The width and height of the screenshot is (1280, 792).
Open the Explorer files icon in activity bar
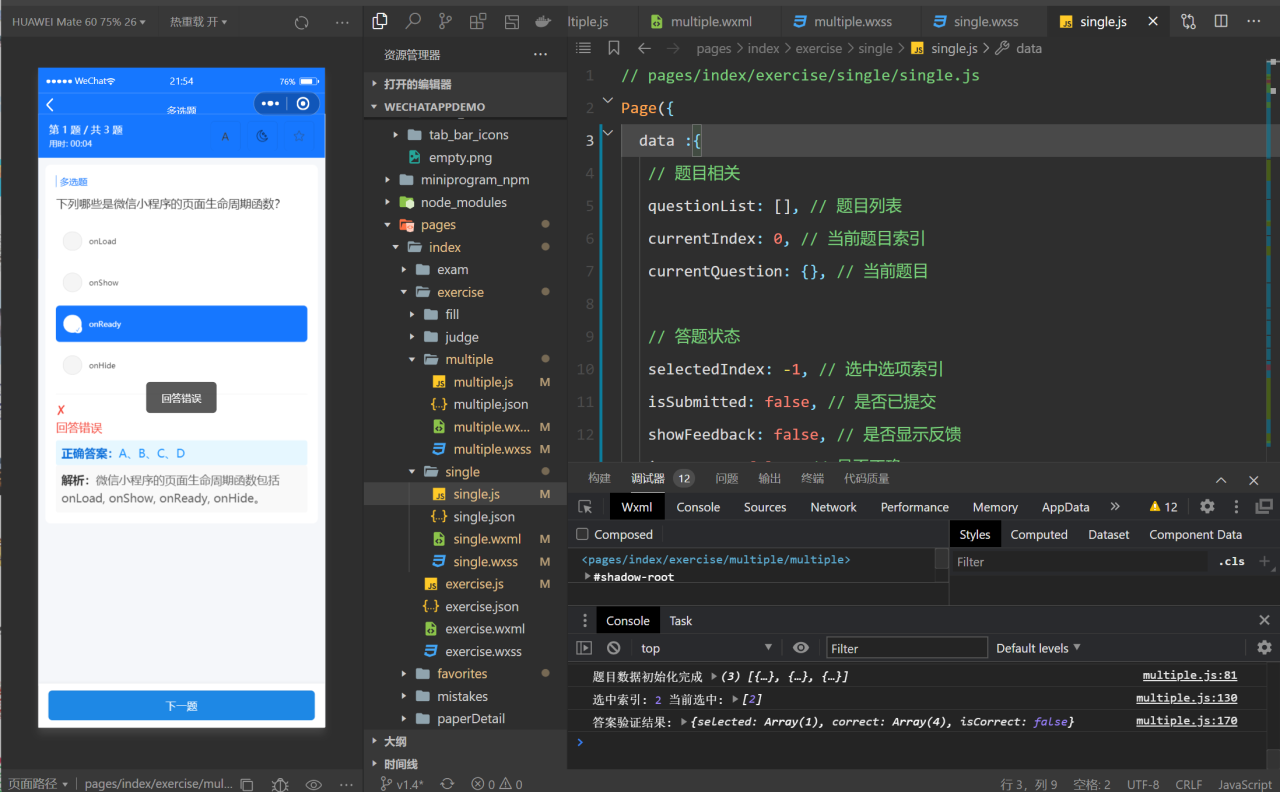click(x=379, y=21)
